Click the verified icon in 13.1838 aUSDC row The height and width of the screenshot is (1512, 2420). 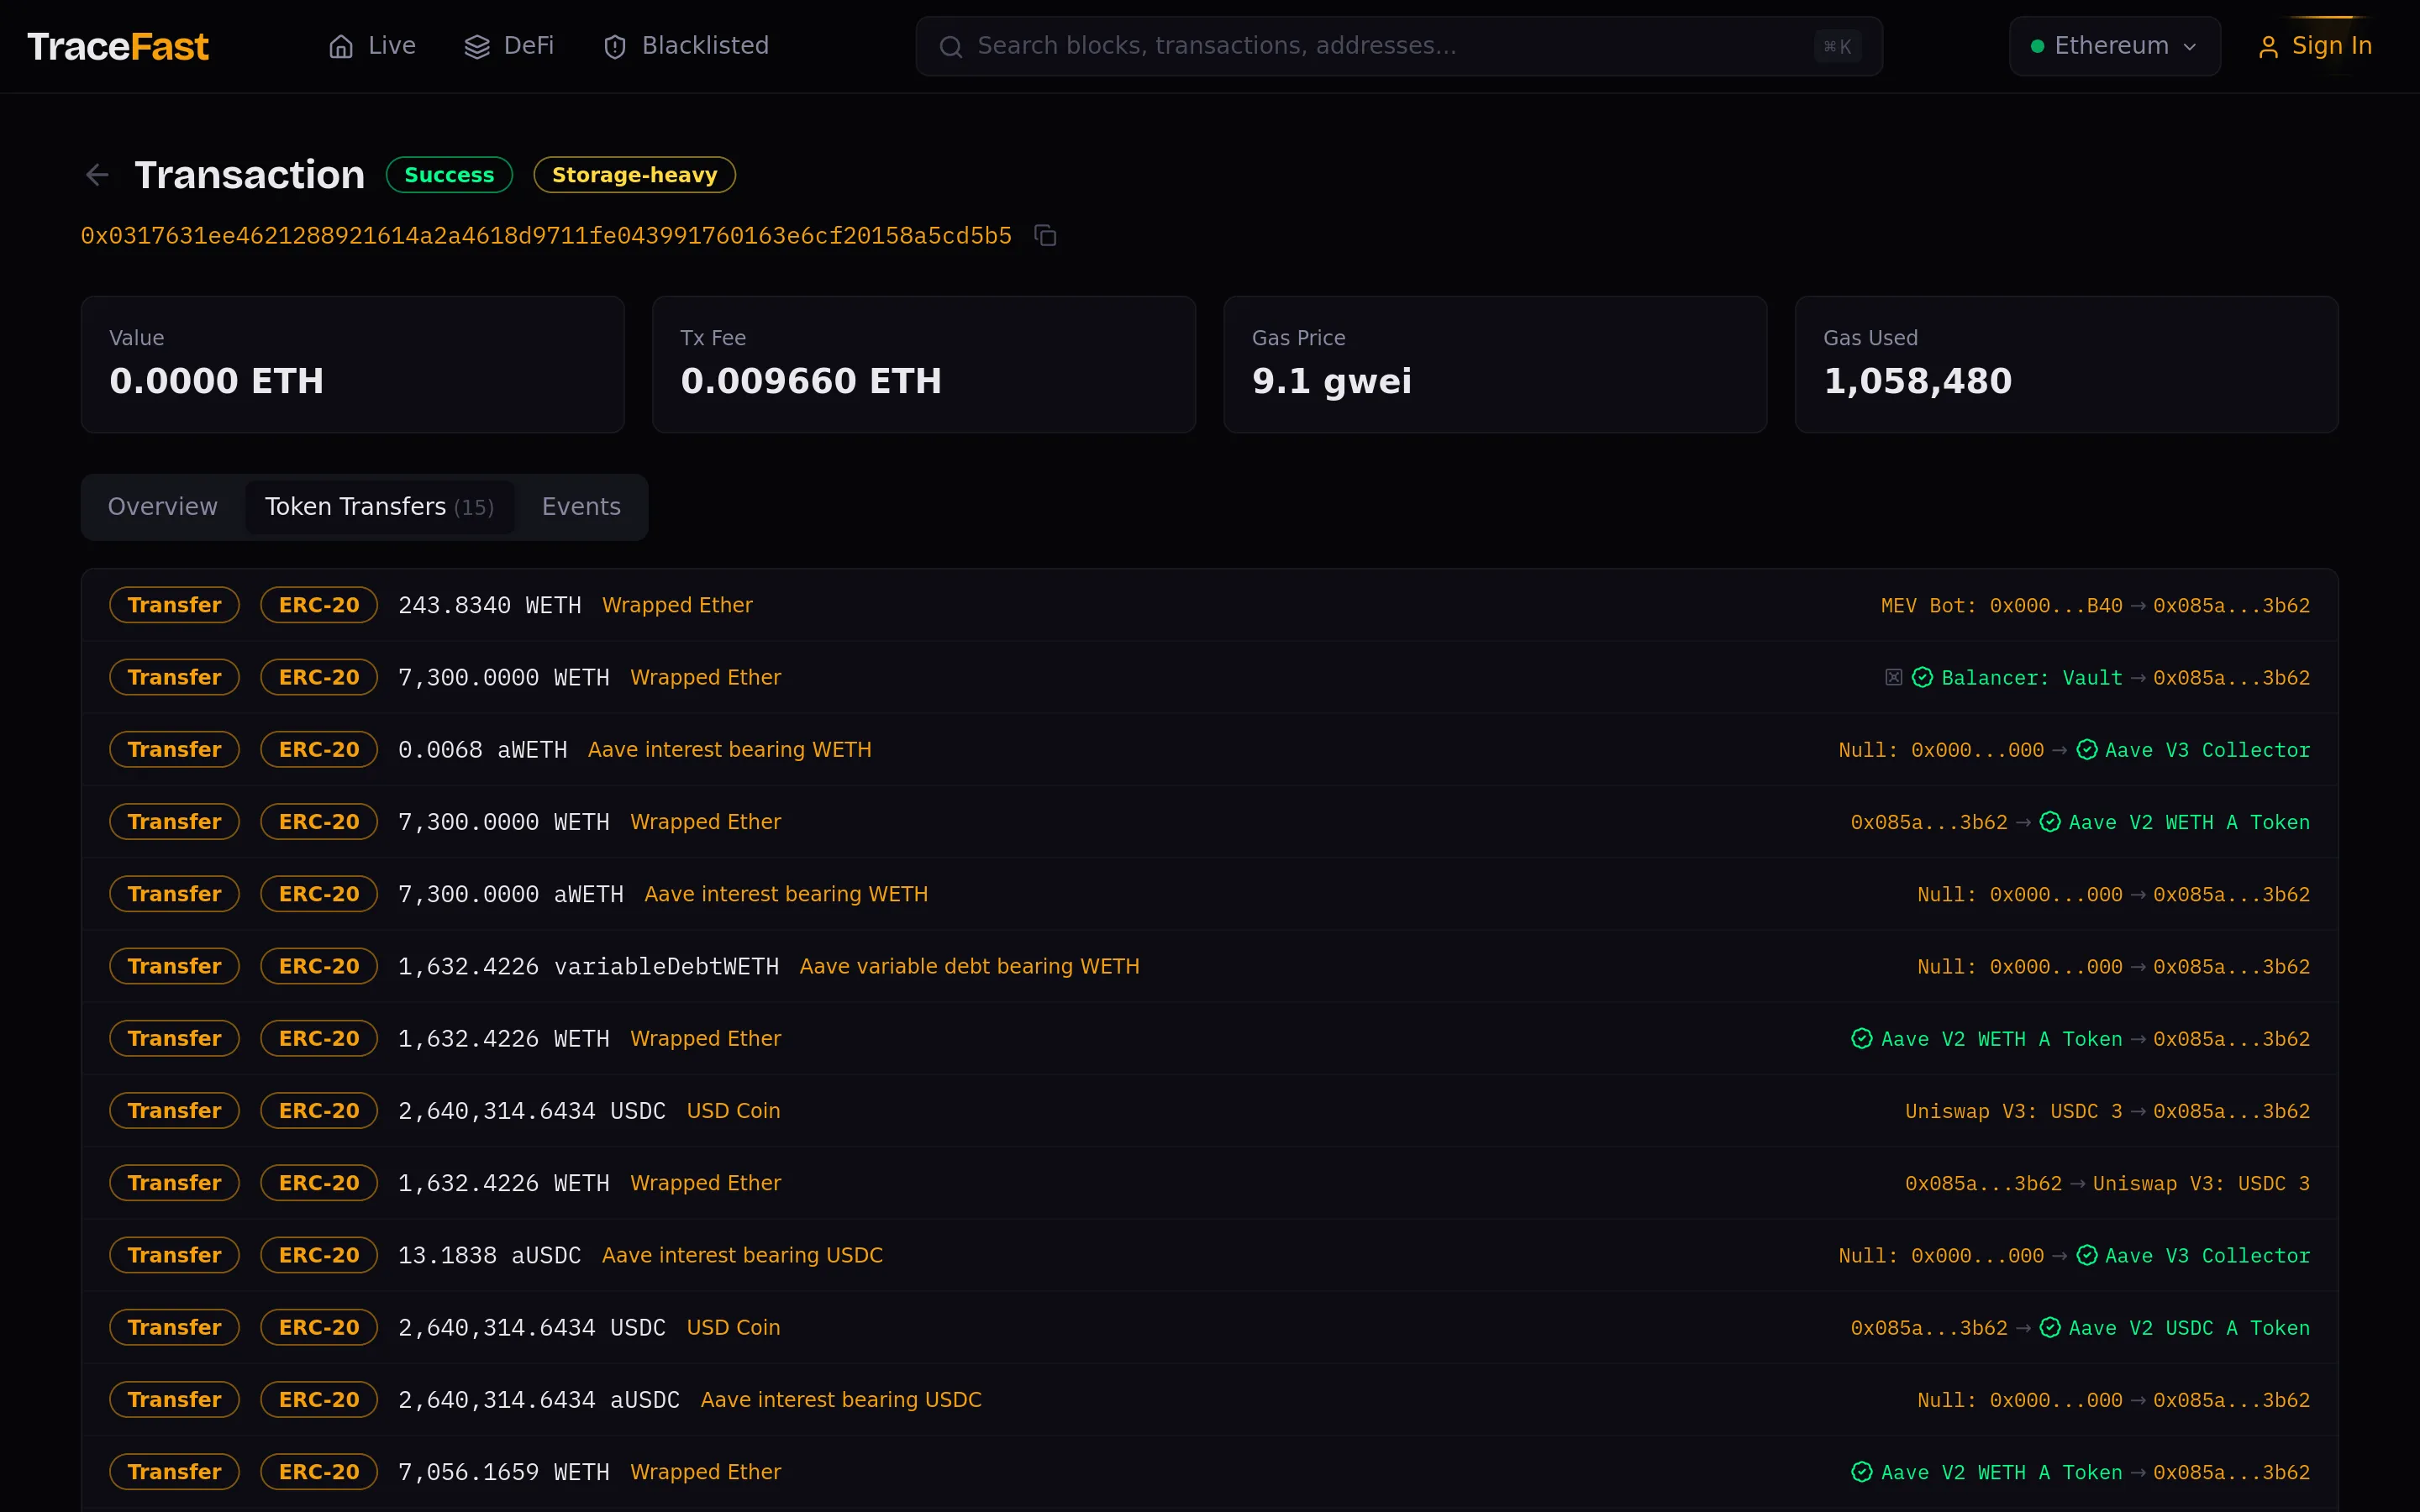pos(2087,1255)
